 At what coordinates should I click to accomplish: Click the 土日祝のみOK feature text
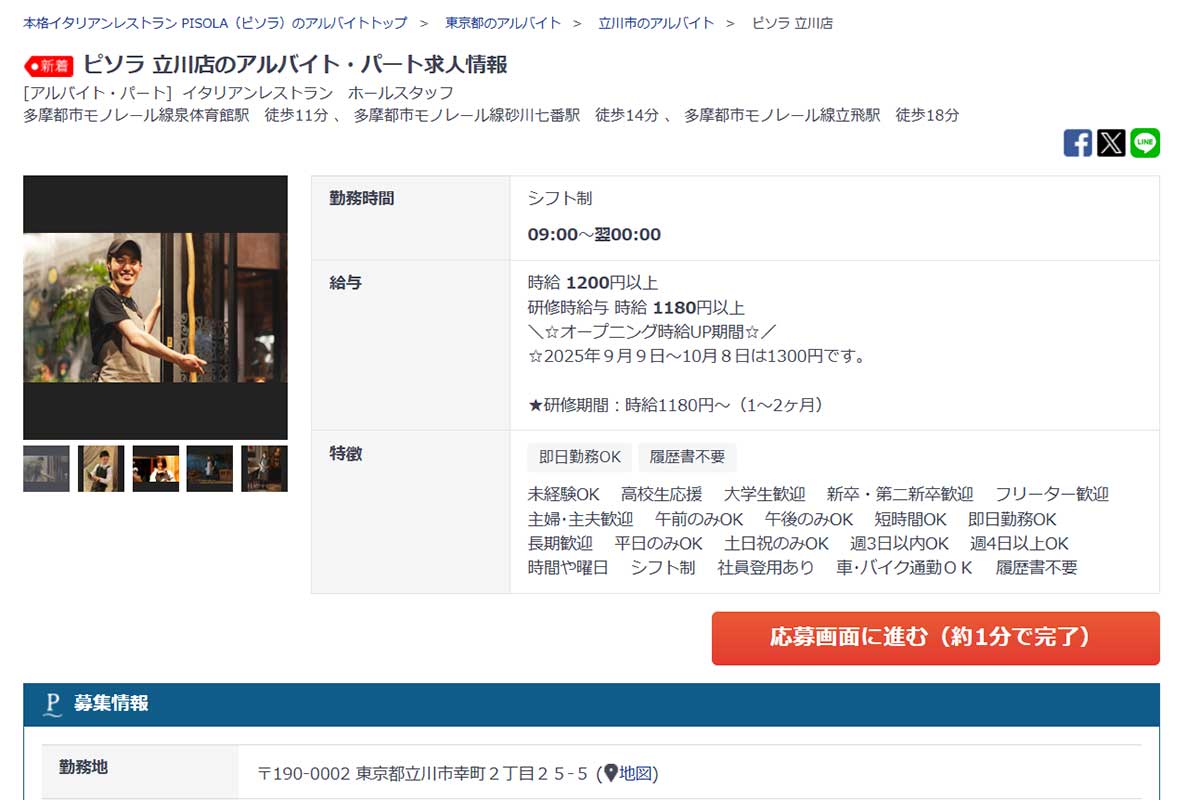(x=777, y=543)
